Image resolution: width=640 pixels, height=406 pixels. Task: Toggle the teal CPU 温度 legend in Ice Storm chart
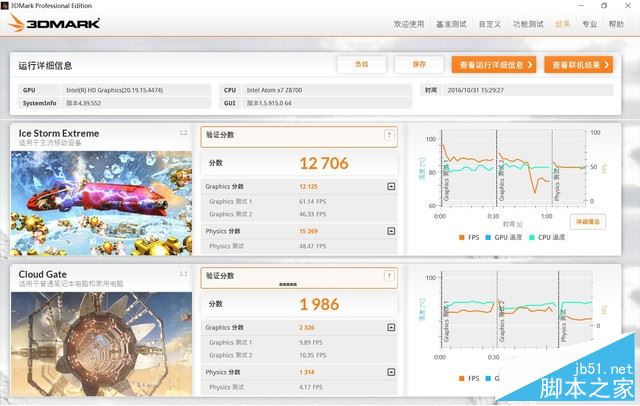tap(547, 237)
